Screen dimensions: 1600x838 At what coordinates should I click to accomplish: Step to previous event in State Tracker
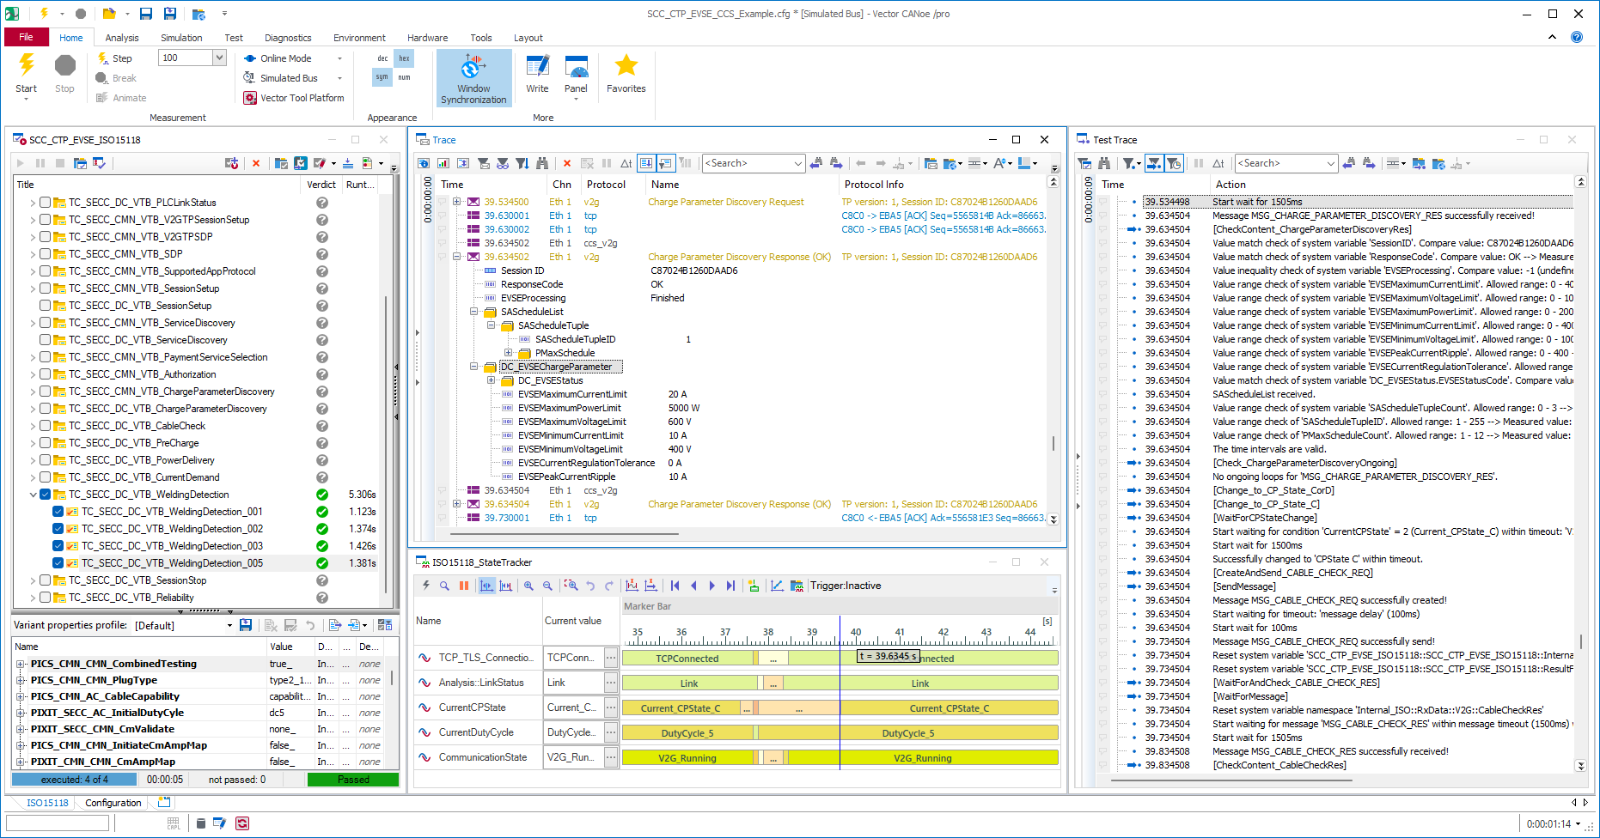(694, 586)
